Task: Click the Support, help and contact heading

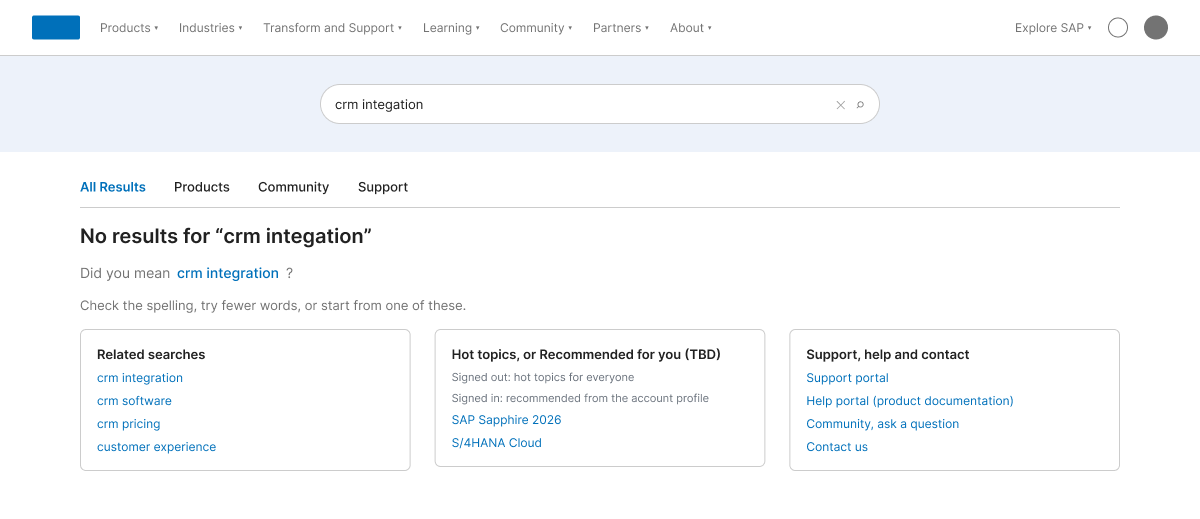Action: 888,354
